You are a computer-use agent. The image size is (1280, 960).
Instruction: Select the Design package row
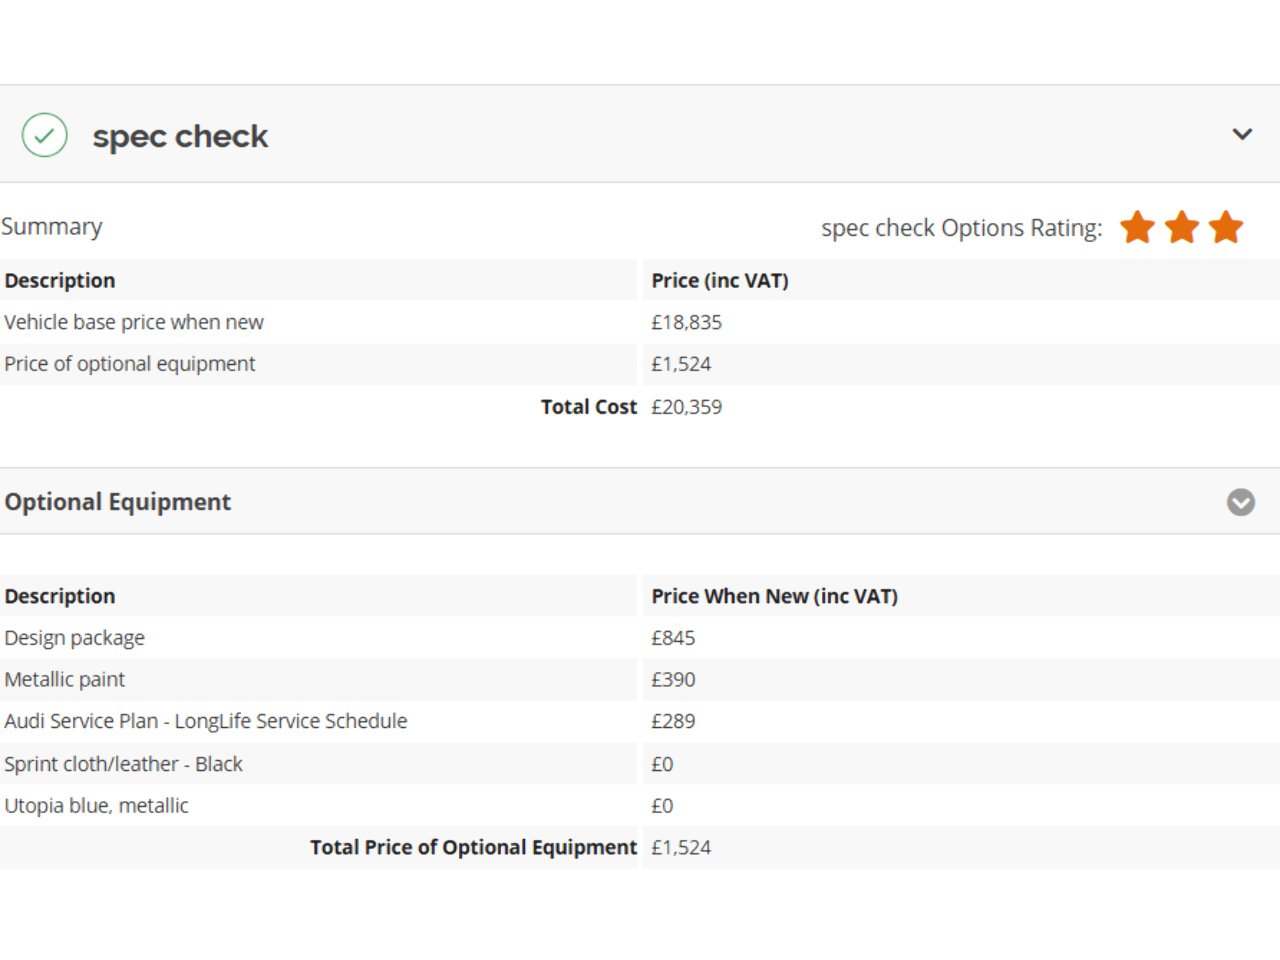75,638
